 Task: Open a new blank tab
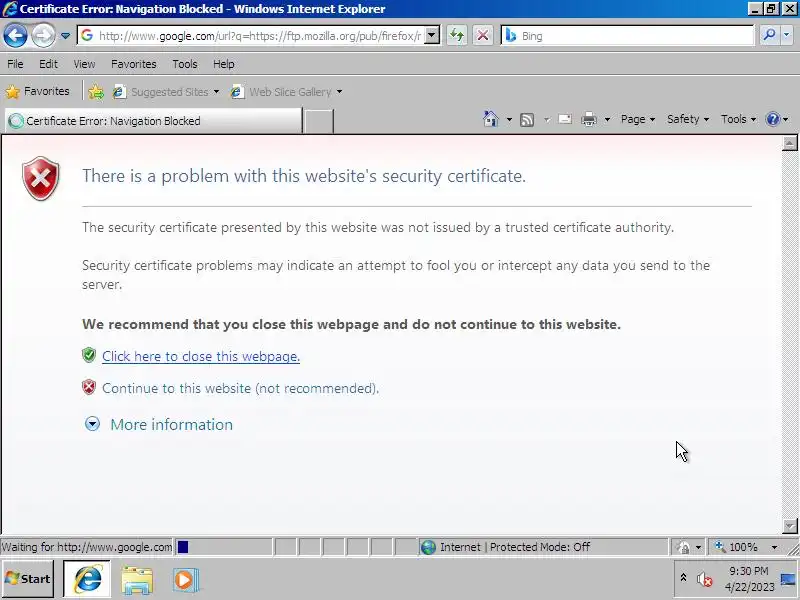(318, 121)
